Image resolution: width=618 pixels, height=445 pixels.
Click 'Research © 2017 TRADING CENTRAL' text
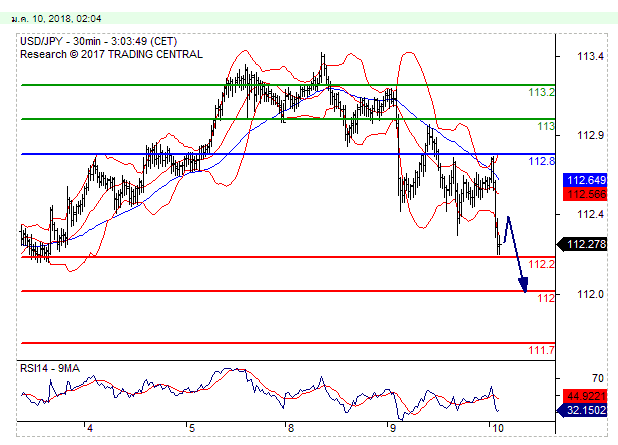tap(111, 54)
